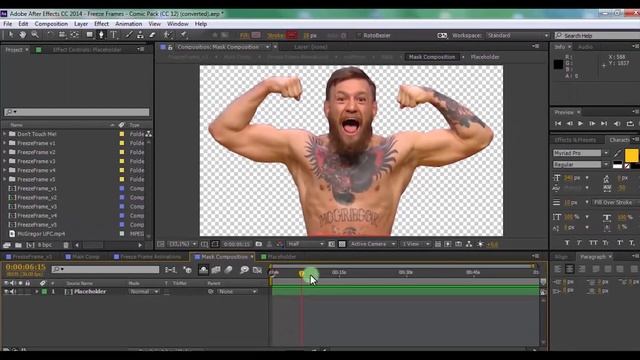
Task: Toggle Frame Blending switch in timeline
Action: click(x=216, y=270)
